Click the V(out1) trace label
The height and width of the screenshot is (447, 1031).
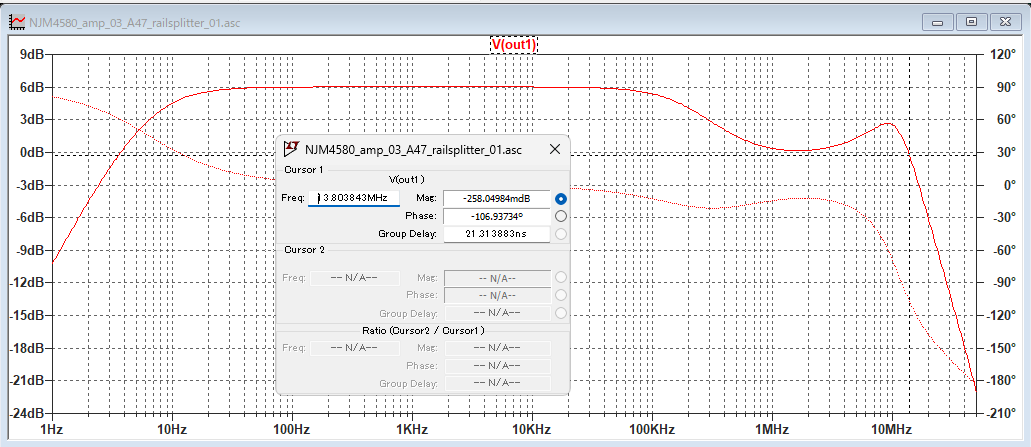point(514,45)
